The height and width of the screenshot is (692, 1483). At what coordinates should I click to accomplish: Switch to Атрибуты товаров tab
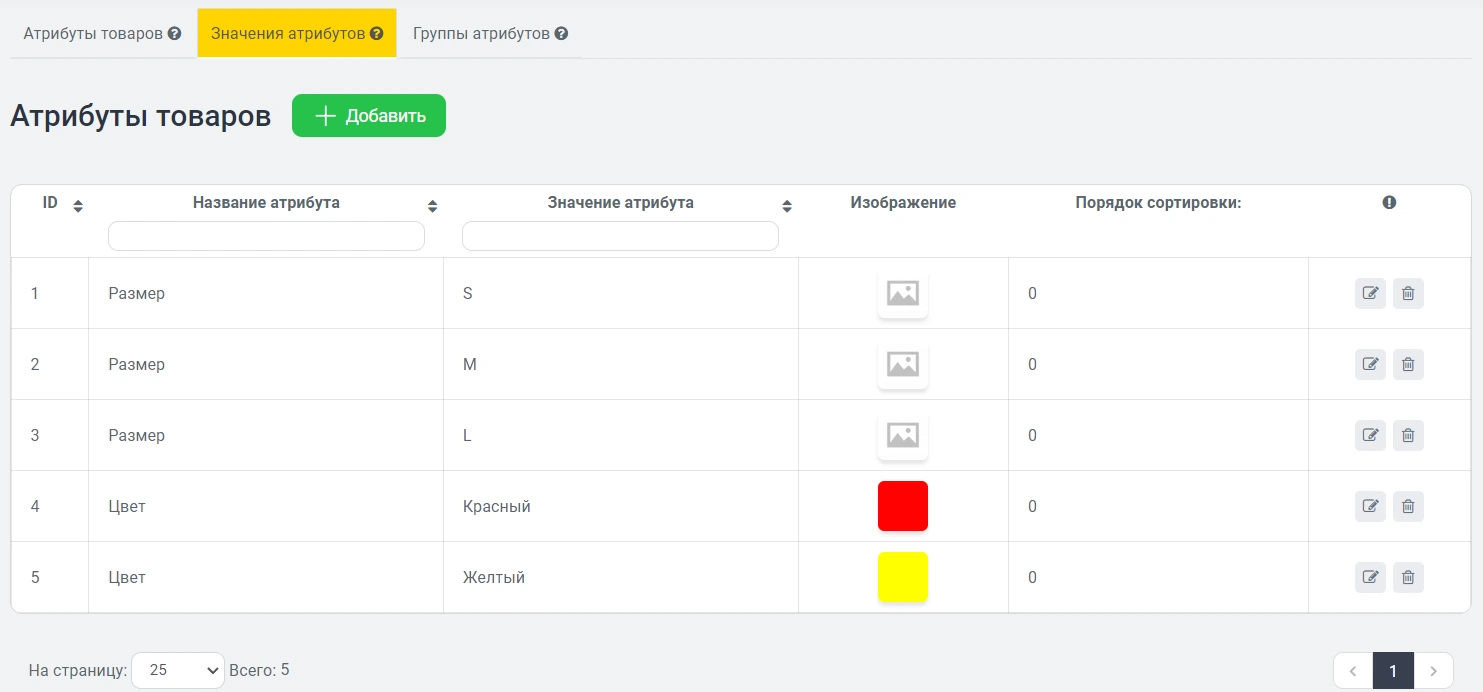[93, 33]
